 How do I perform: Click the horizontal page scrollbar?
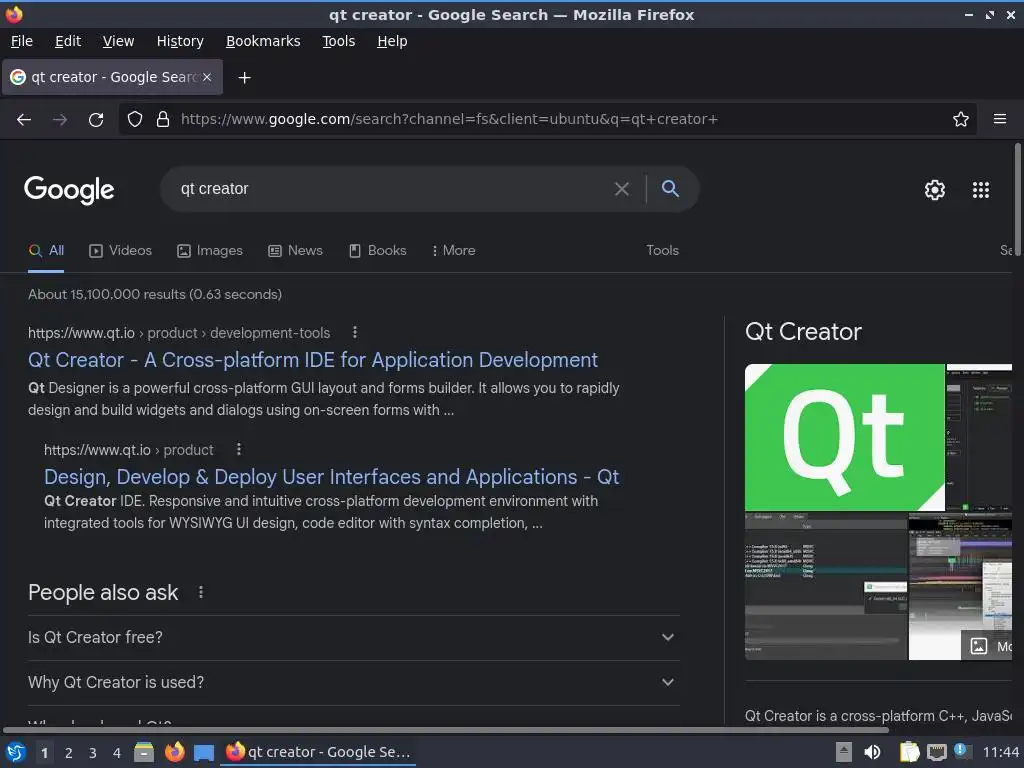coord(446,729)
